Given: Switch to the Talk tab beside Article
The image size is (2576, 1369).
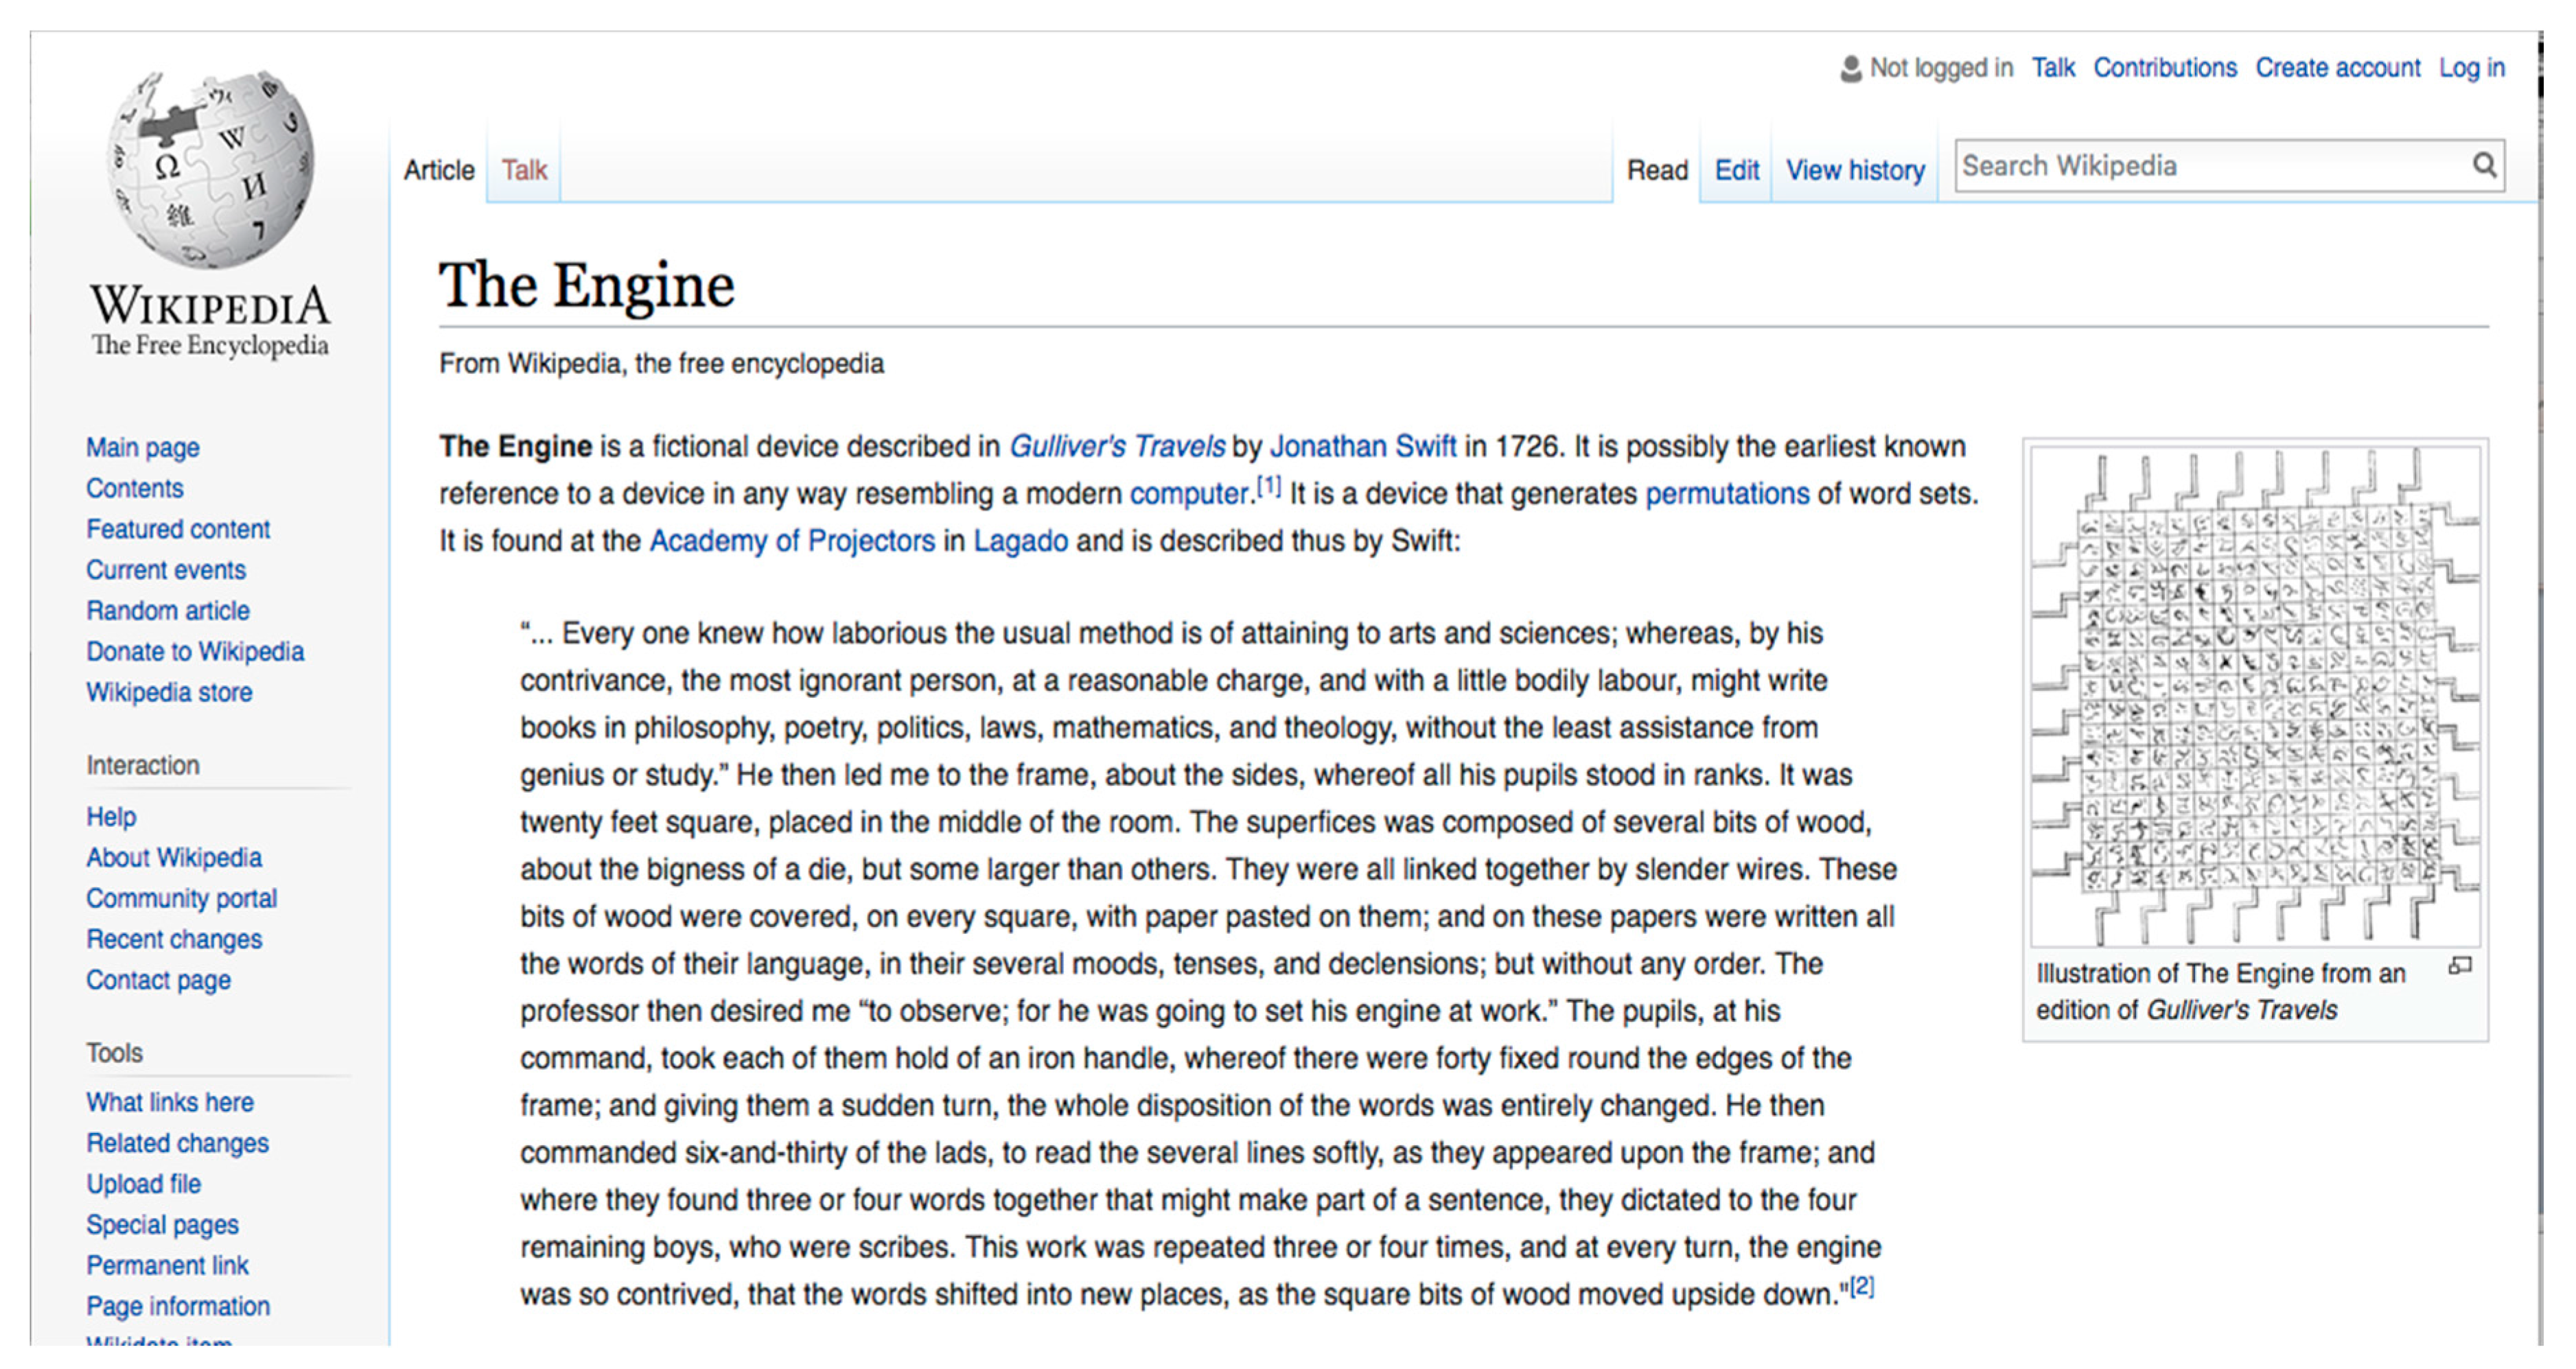Looking at the screenshot, I should click(x=524, y=170).
